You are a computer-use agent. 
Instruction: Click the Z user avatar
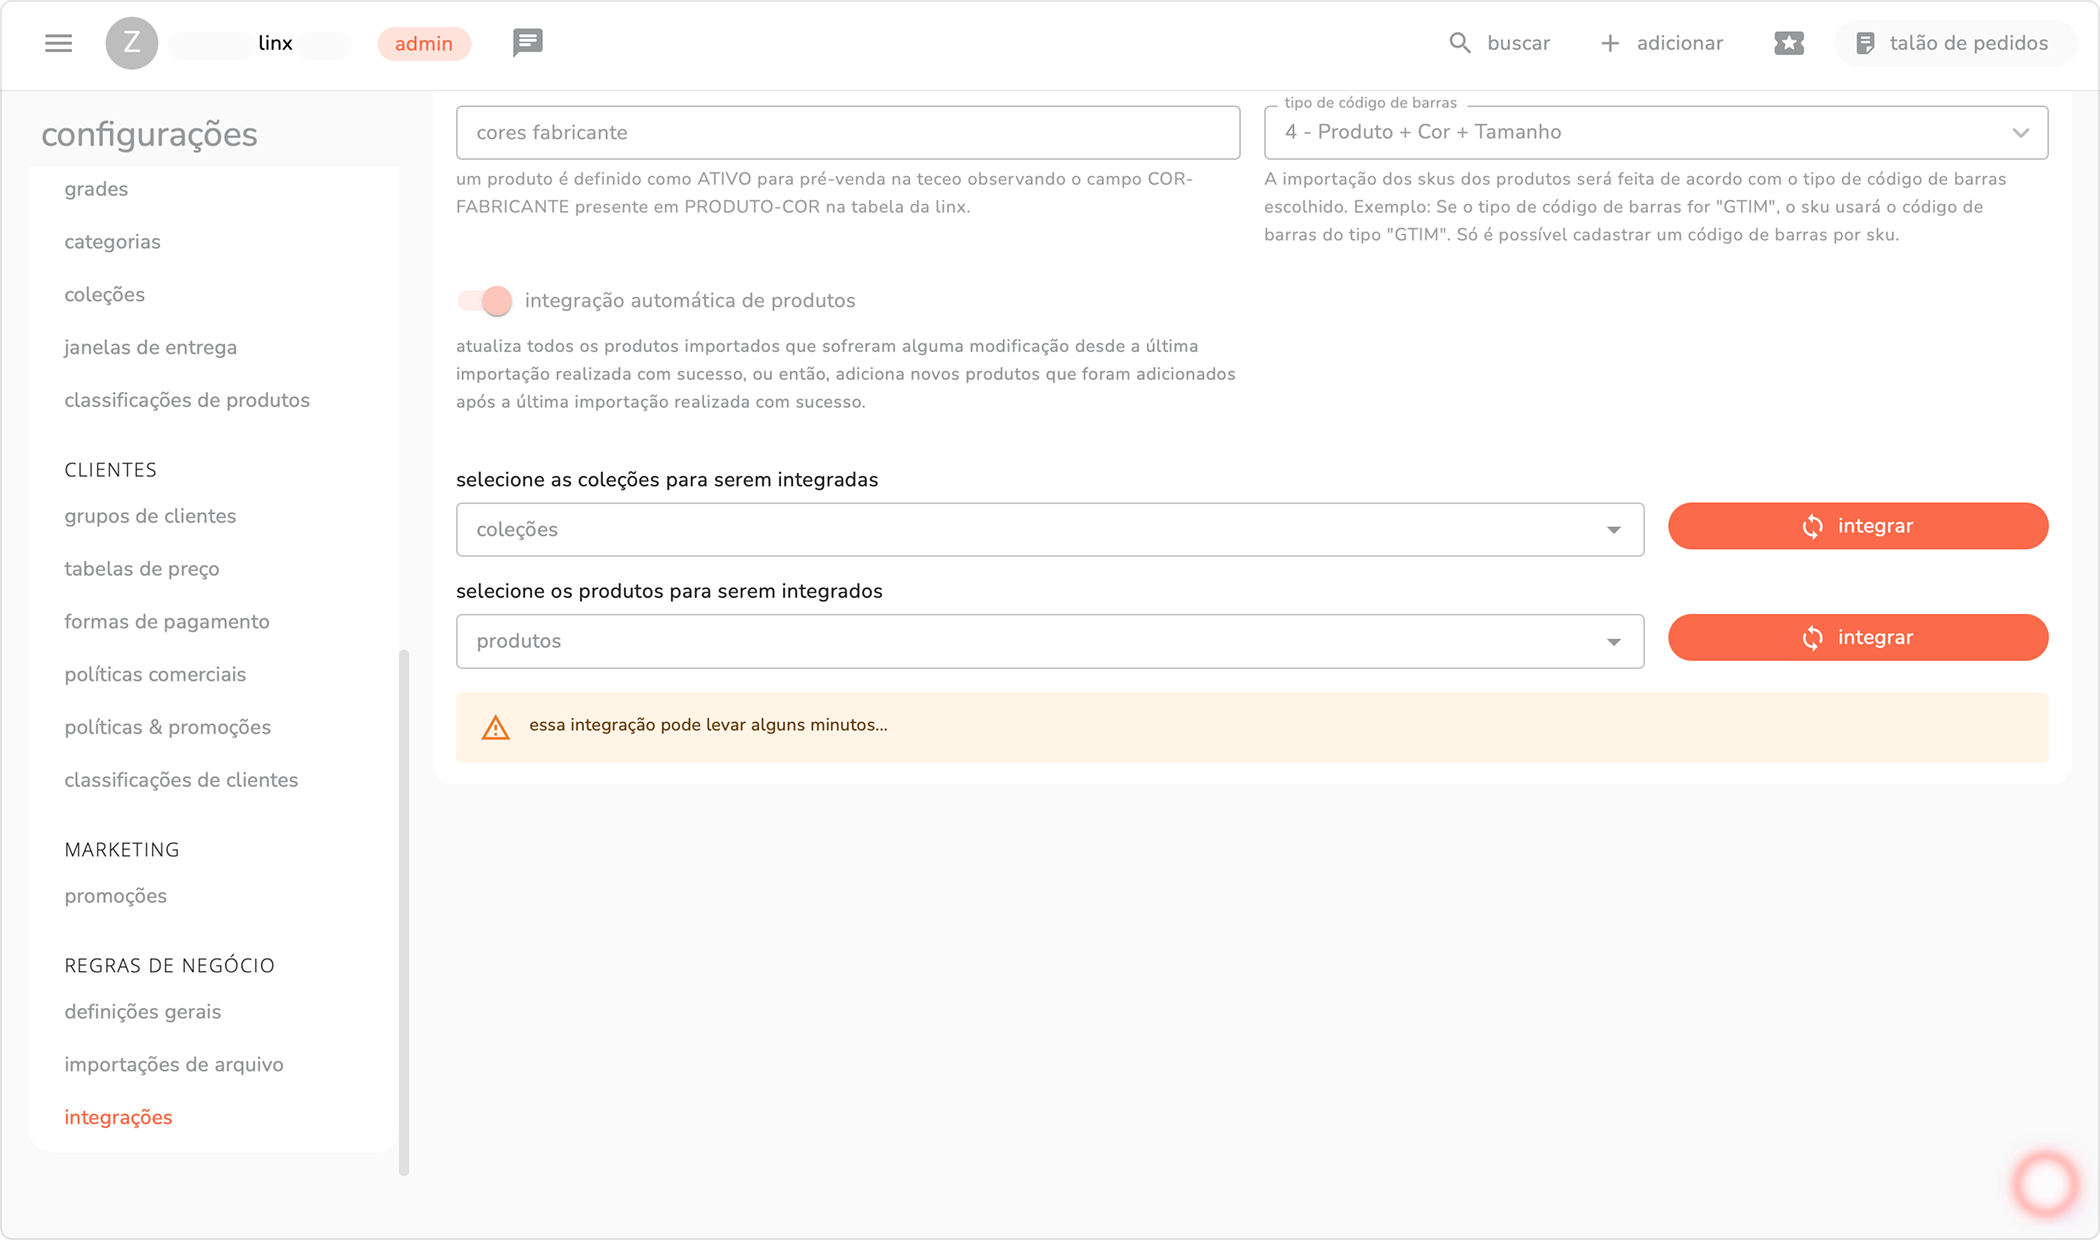point(131,43)
